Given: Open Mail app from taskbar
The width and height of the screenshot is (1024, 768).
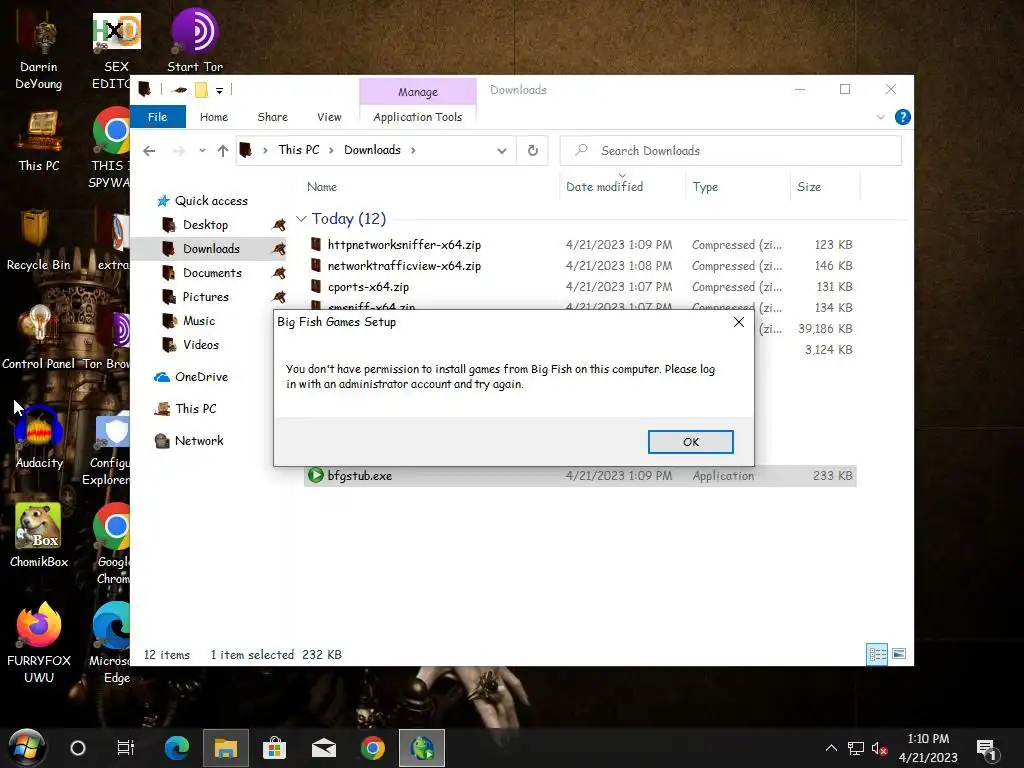Looking at the screenshot, I should [324, 748].
